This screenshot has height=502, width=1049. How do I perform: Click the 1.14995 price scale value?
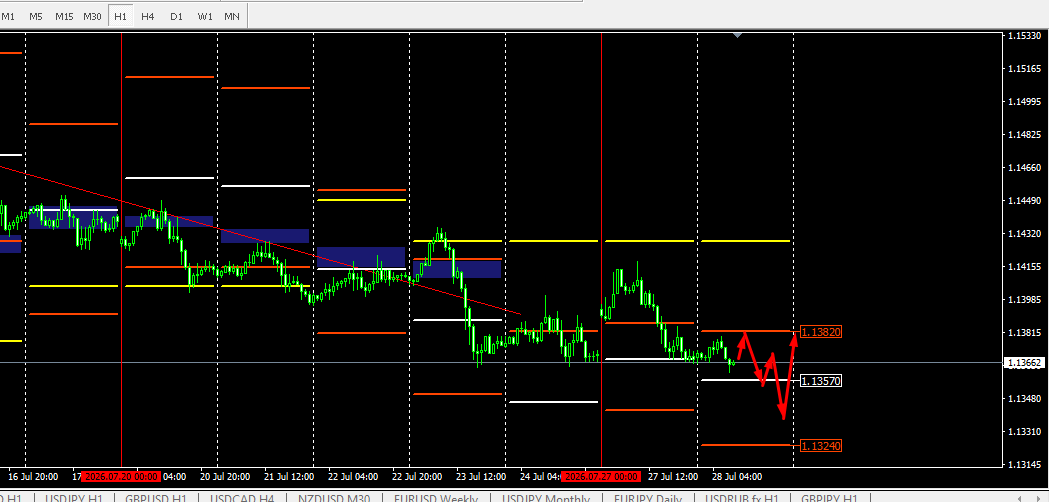point(1024,102)
